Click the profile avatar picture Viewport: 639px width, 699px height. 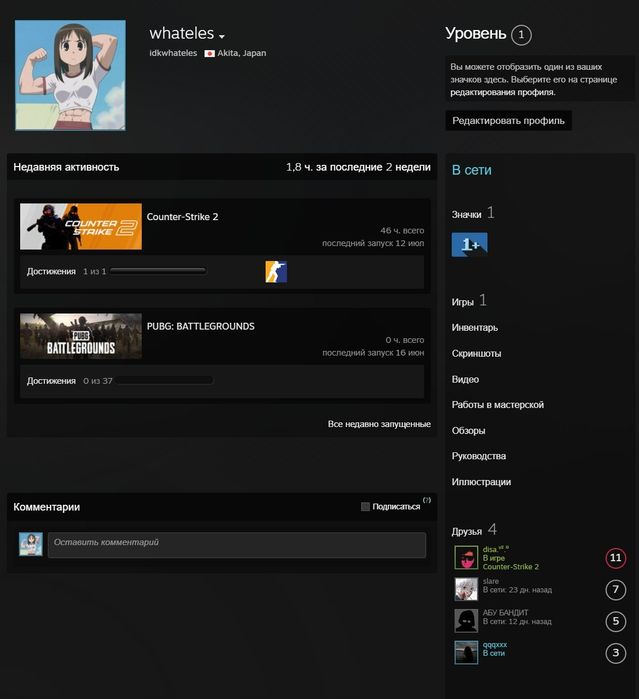70,75
